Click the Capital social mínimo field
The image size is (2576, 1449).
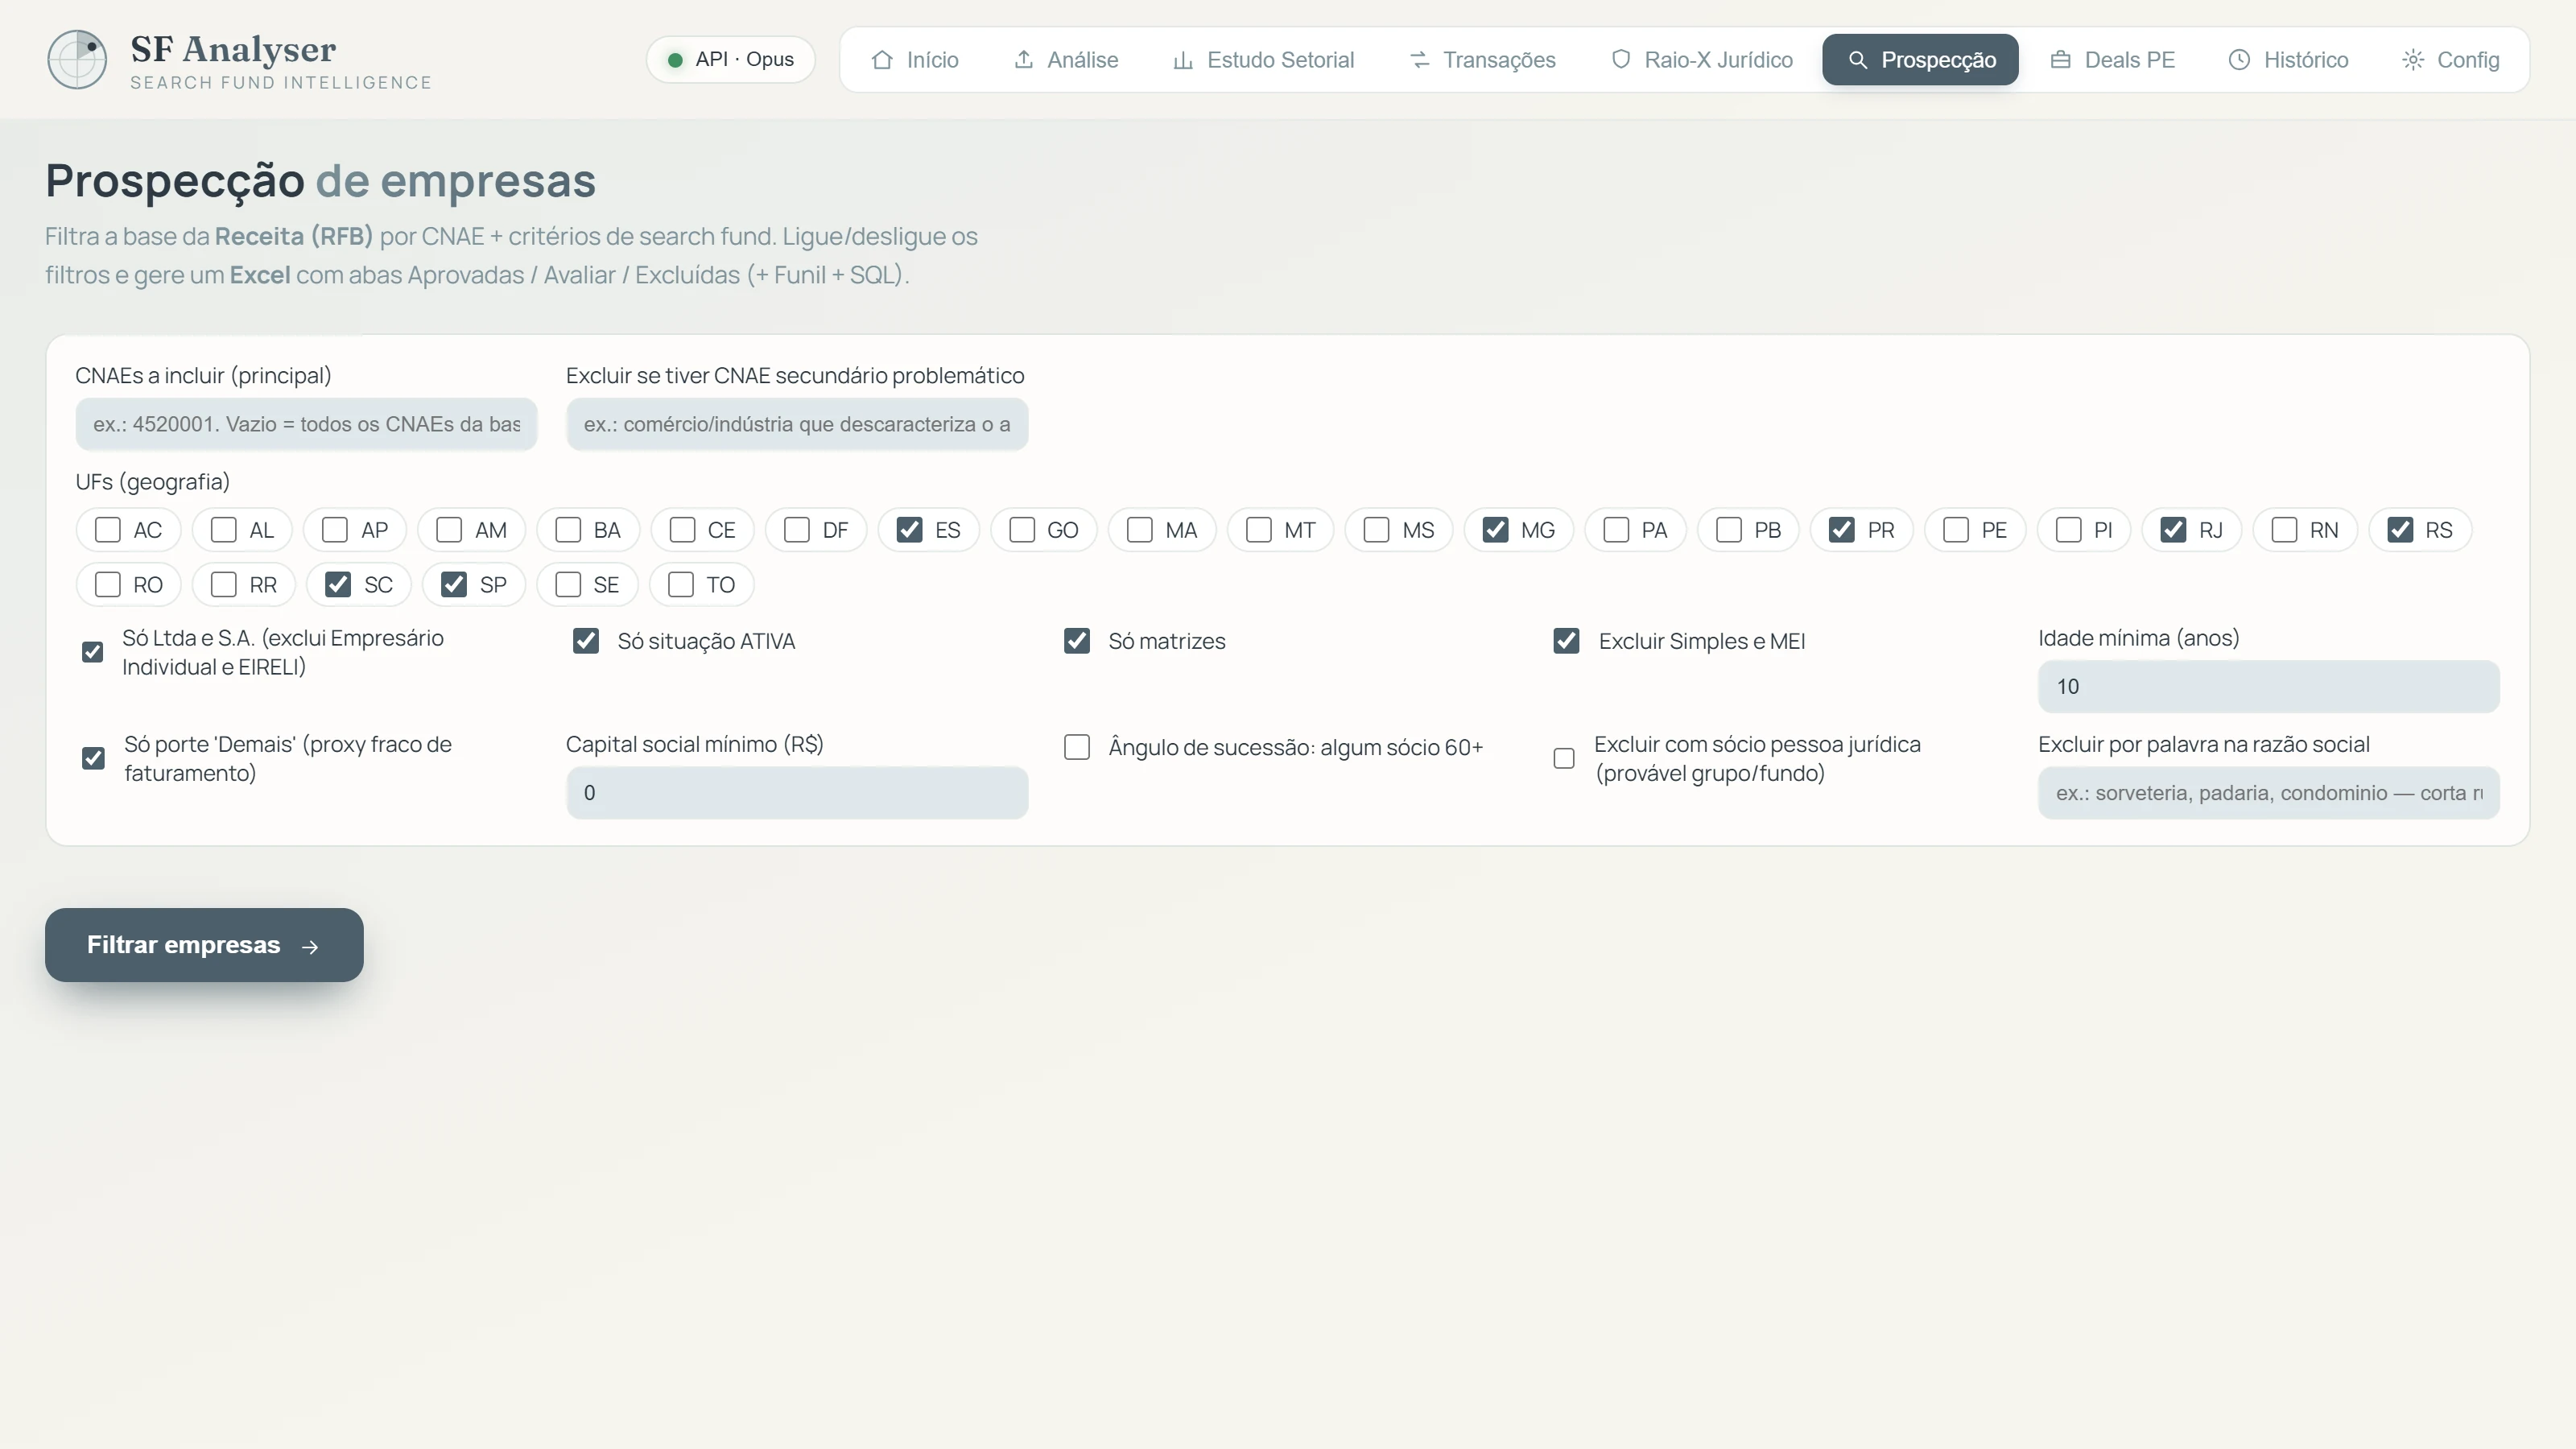click(x=797, y=793)
